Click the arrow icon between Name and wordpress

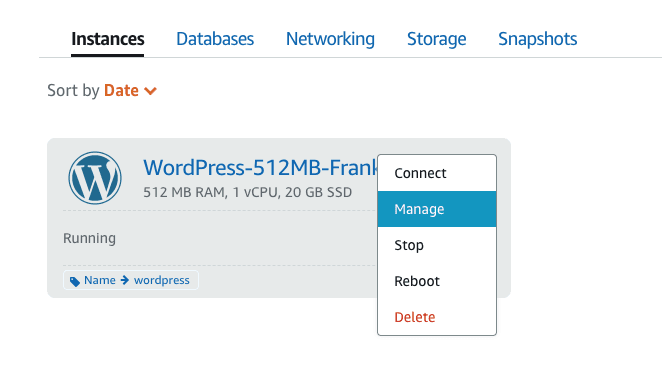tap(125, 280)
